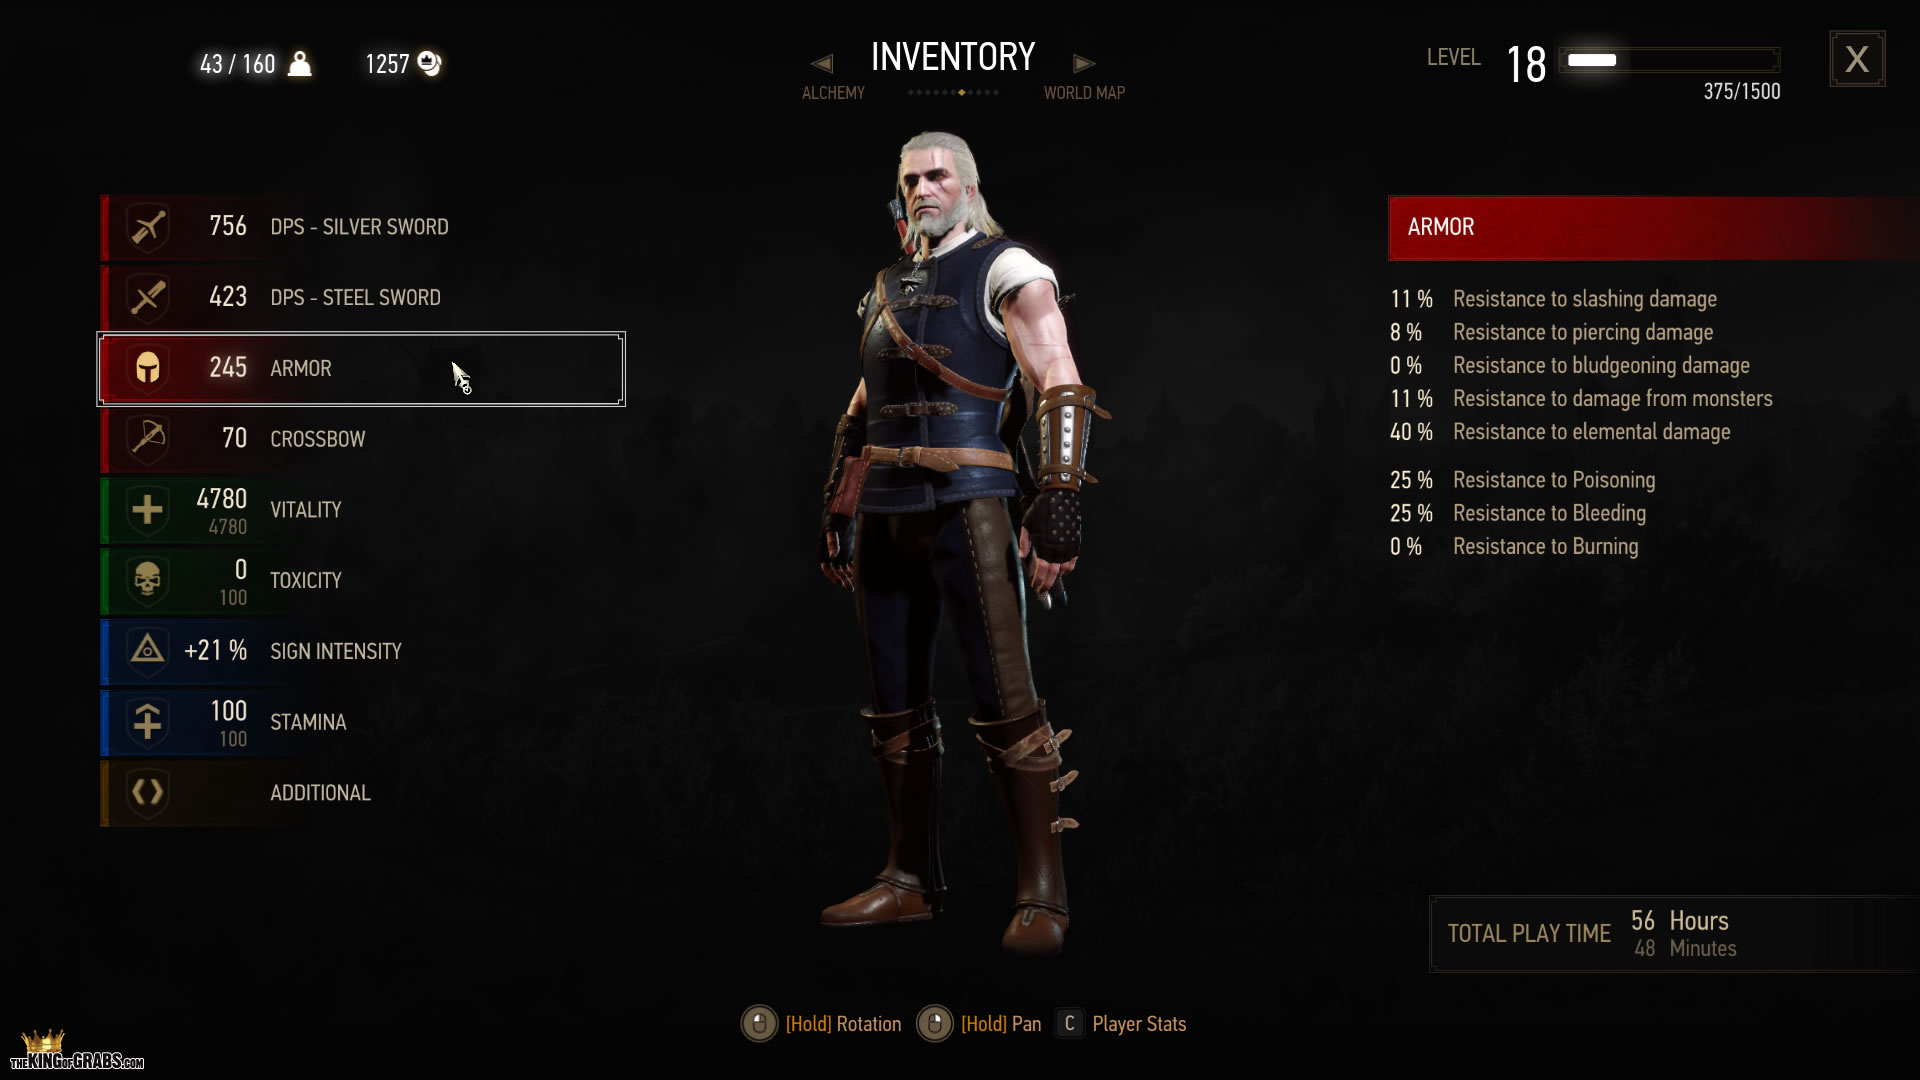Image resolution: width=1920 pixels, height=1080 pixels.
Task: Click the vitality plus icon
Action: point(148,510)
